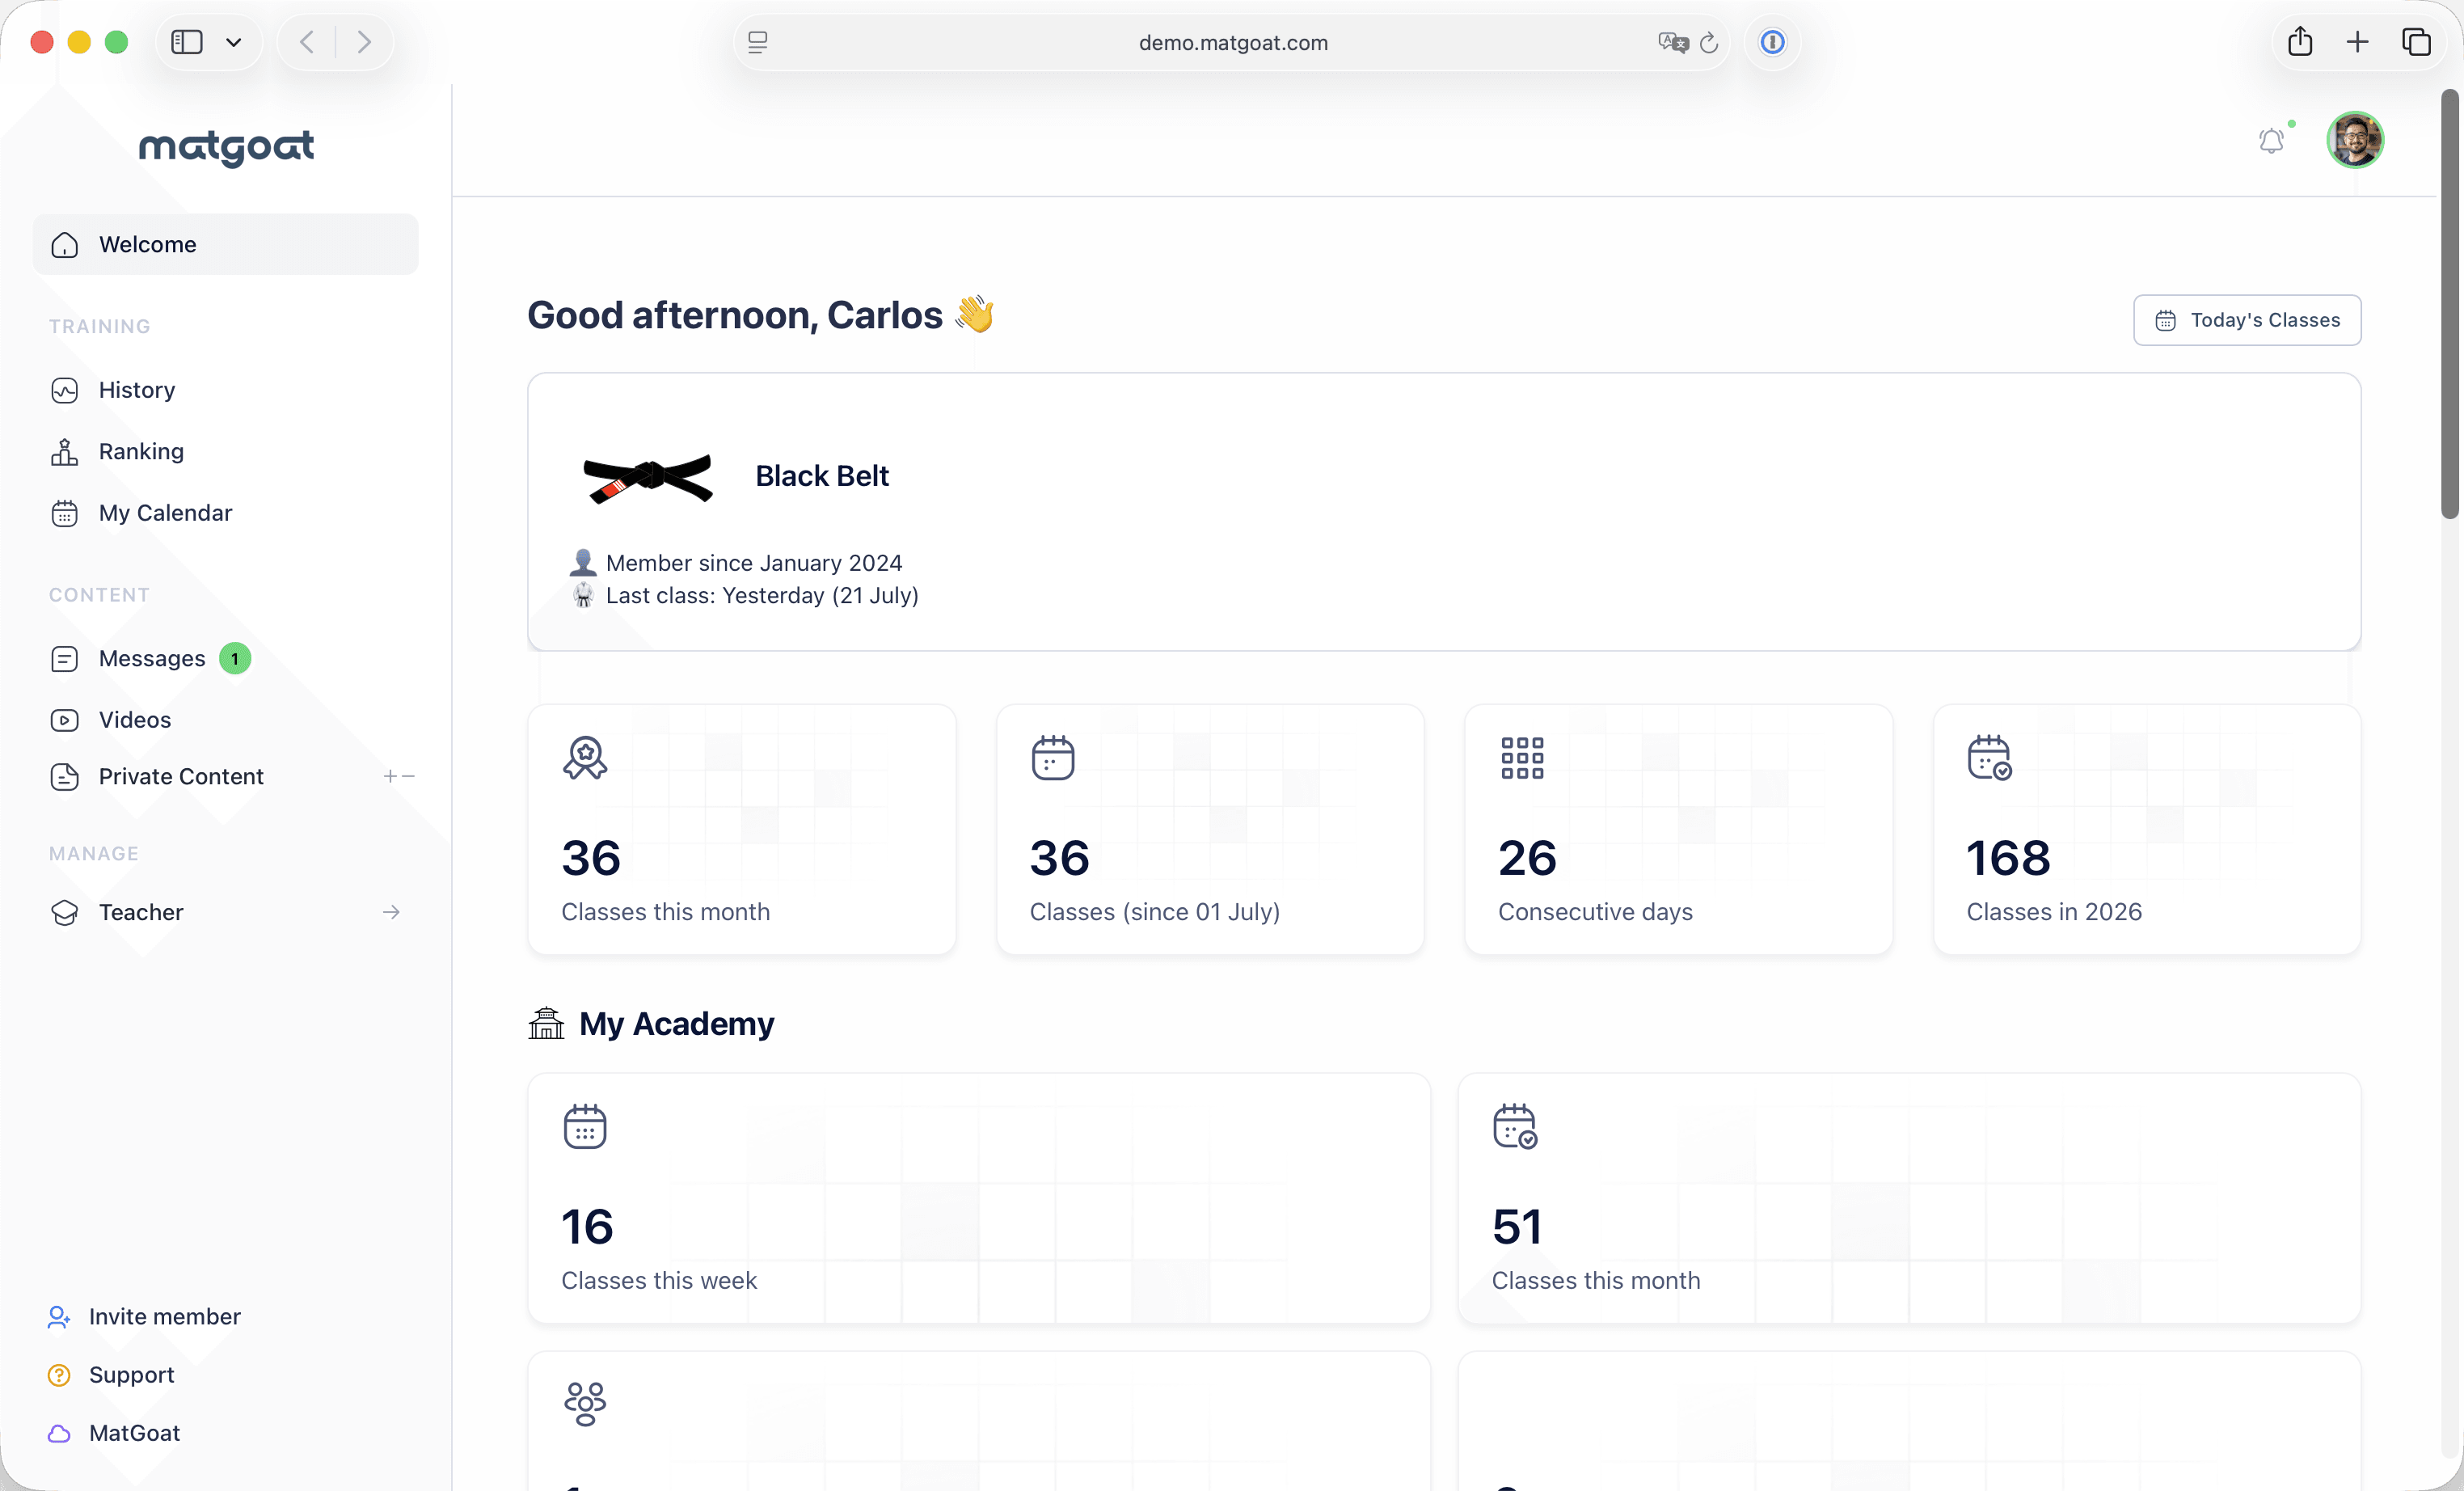The width and height of the screenshot is (2464, 1491).
Task: Open the notifications bell
Action: point(2271,141)
